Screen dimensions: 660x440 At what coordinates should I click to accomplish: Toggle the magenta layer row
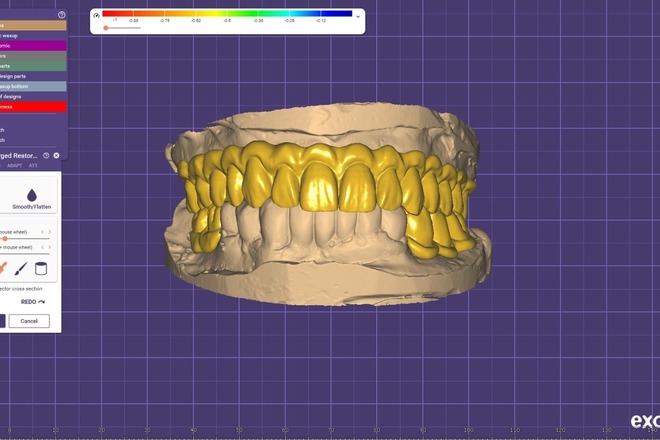pos(33,45)
